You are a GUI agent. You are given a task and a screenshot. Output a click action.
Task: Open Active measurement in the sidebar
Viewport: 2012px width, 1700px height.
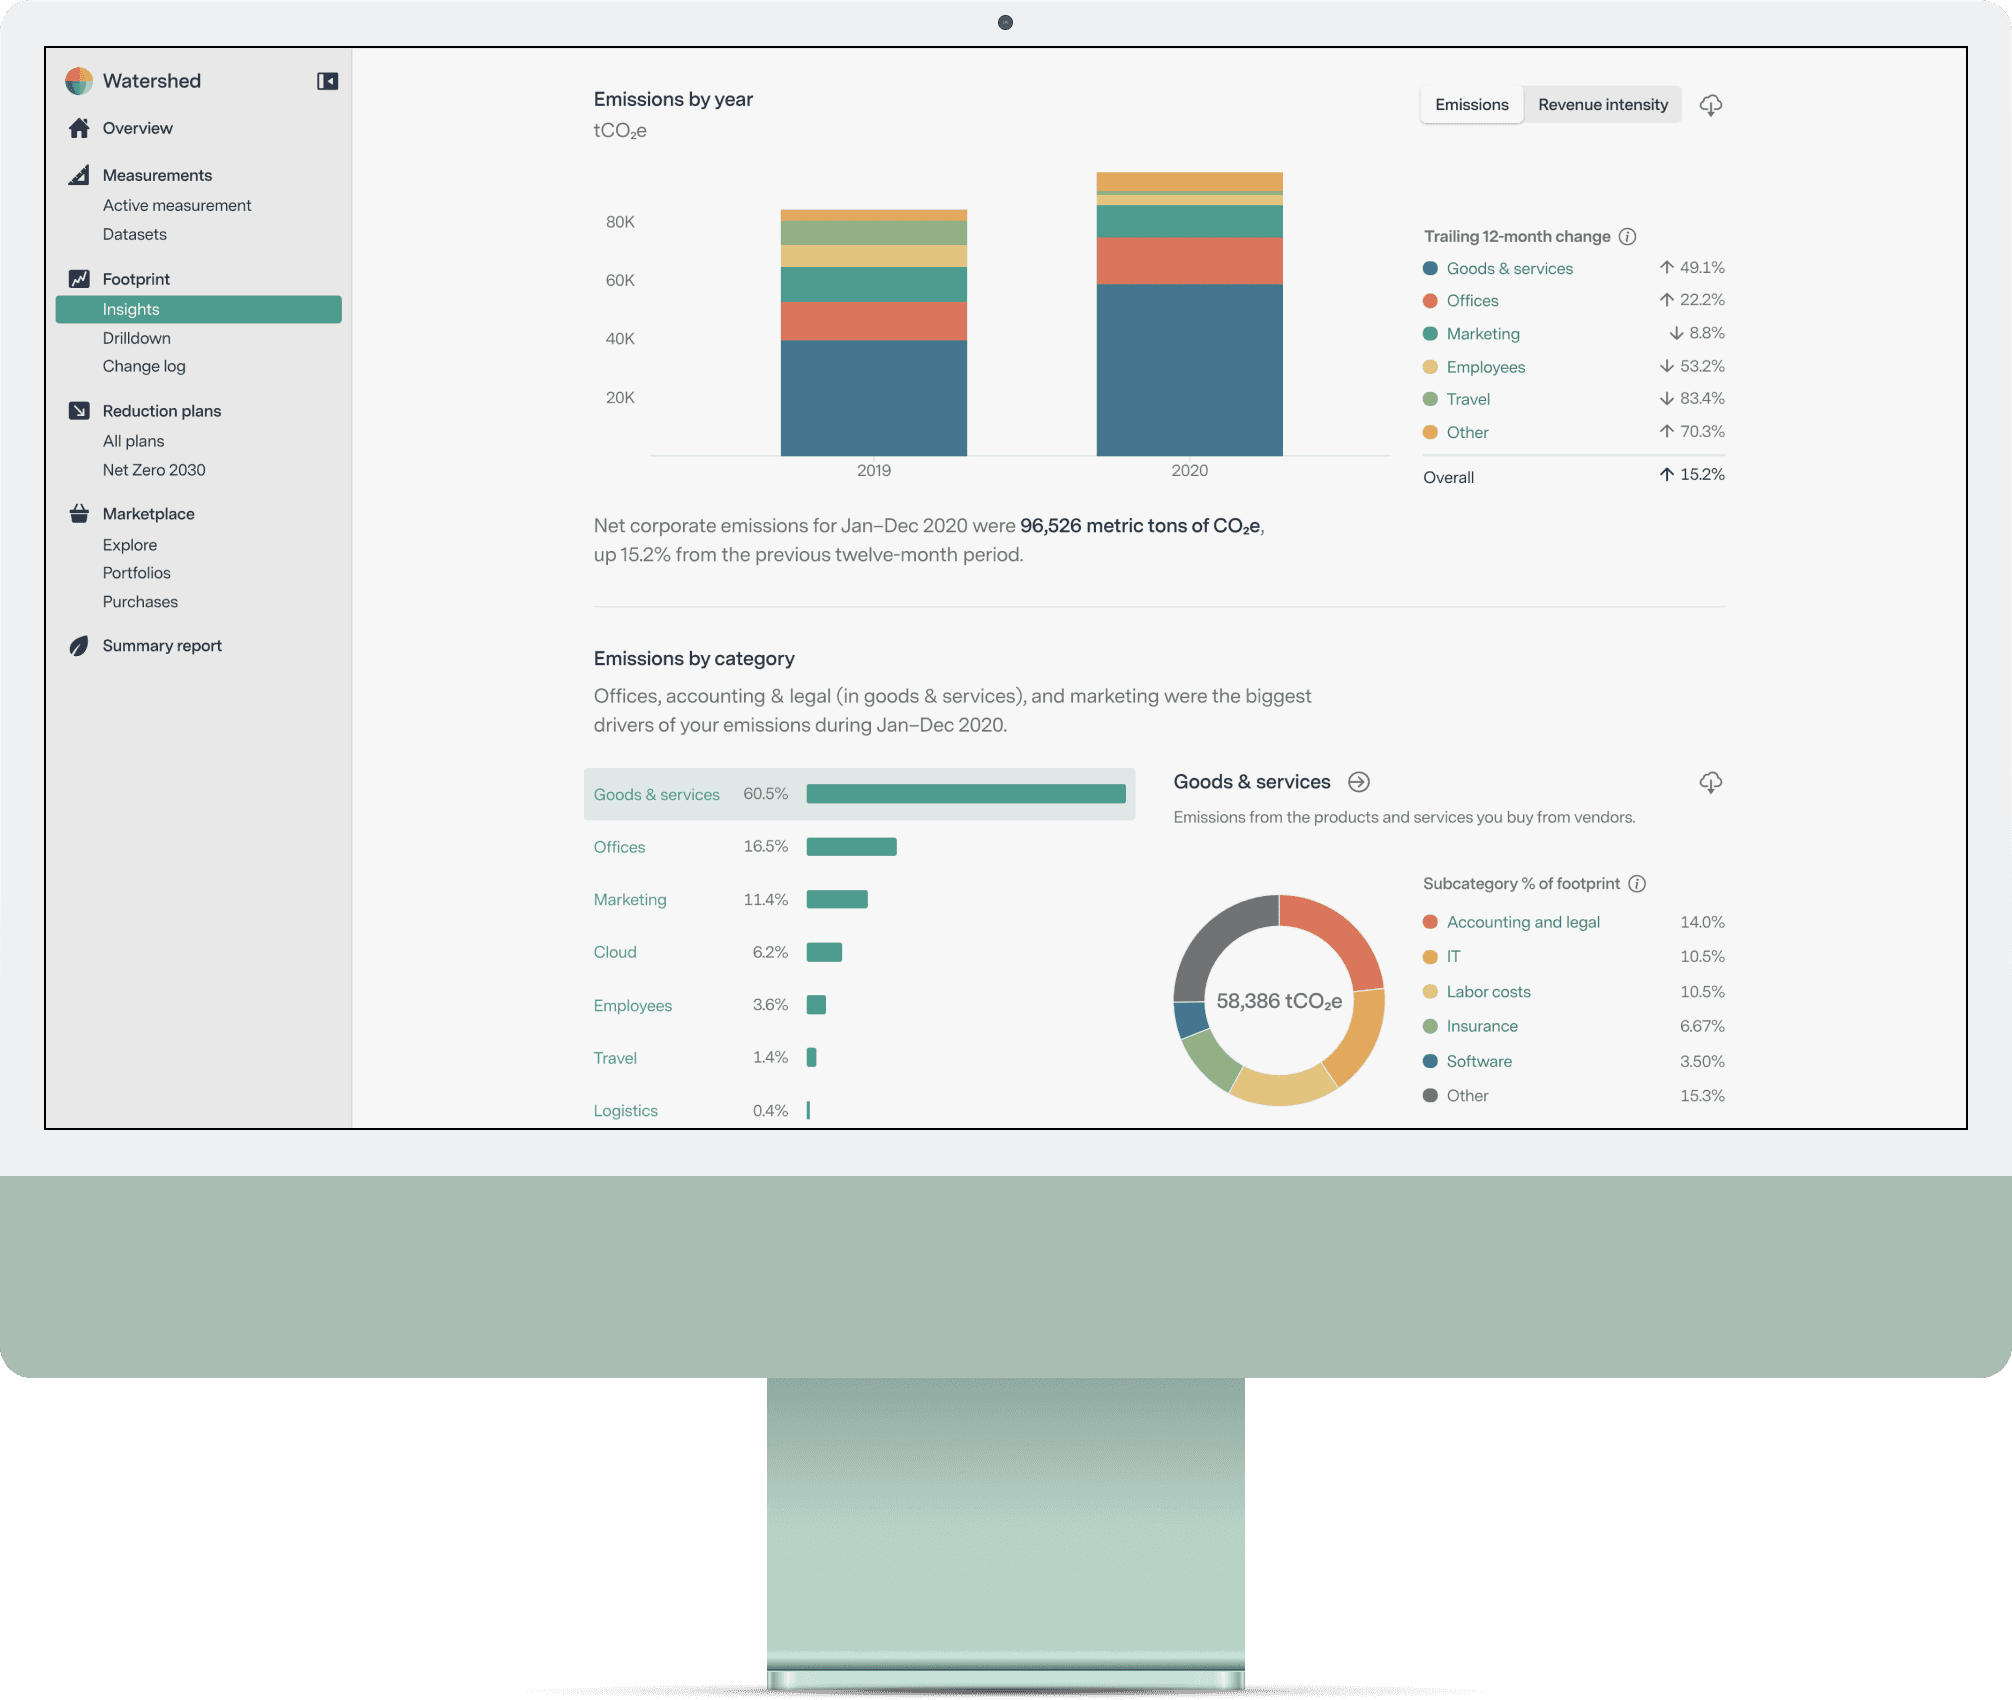(x=177, y=205)
